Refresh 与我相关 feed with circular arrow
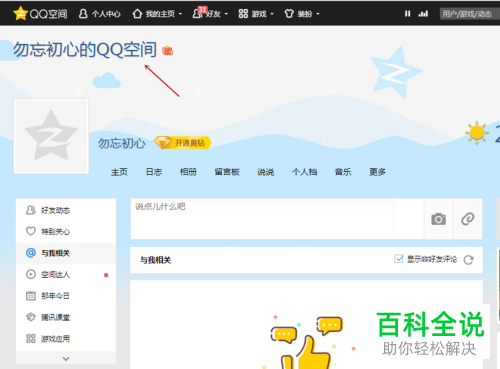This screenshot has height=369, width=500. (469, 260)
